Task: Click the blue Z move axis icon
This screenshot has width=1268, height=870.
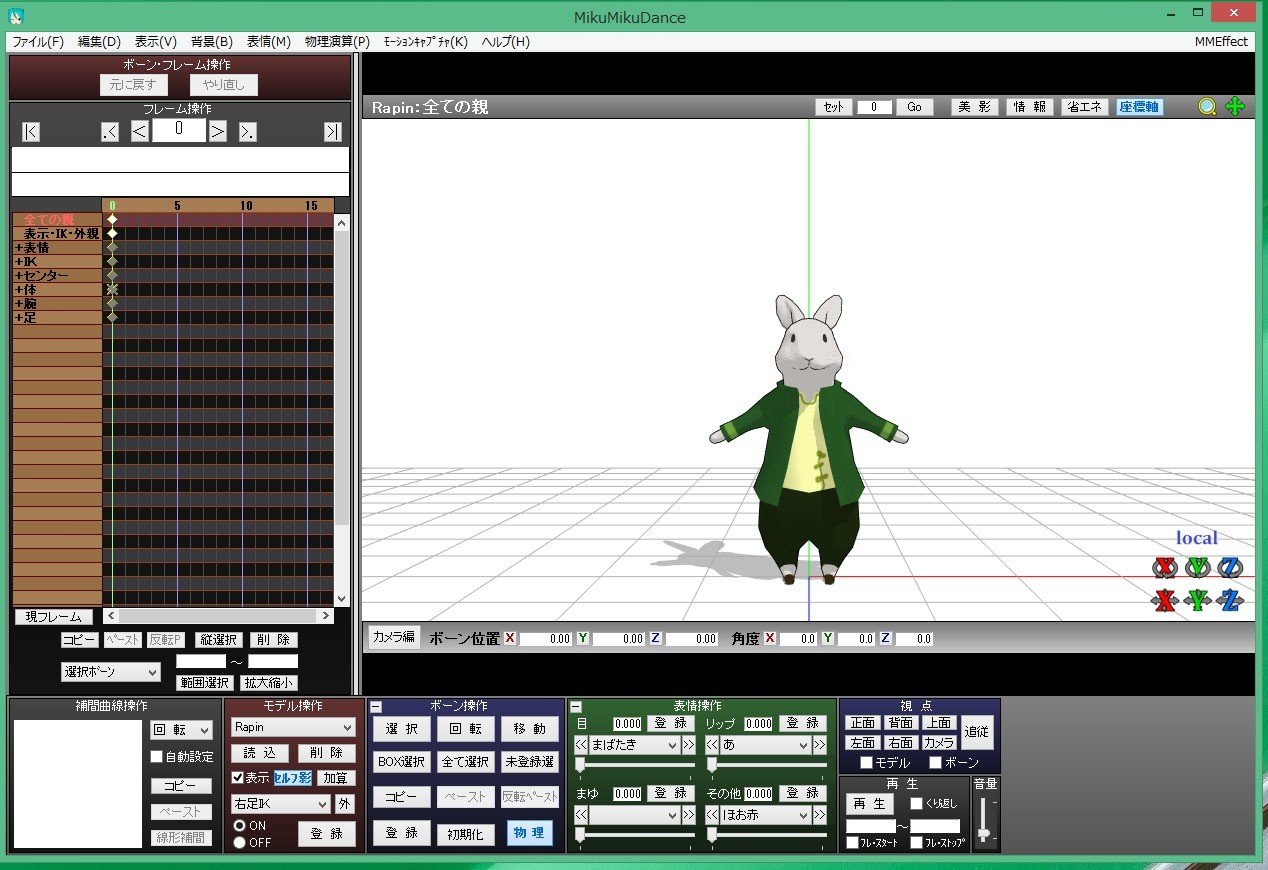Action: (x=1231, y=601)
